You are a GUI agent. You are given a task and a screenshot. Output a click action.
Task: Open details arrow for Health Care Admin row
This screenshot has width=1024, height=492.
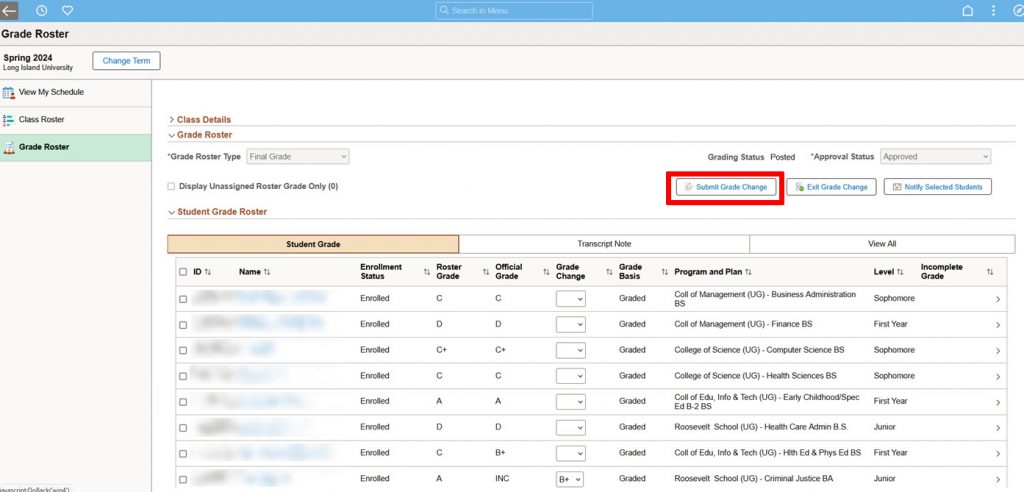[x=998, y=428]
